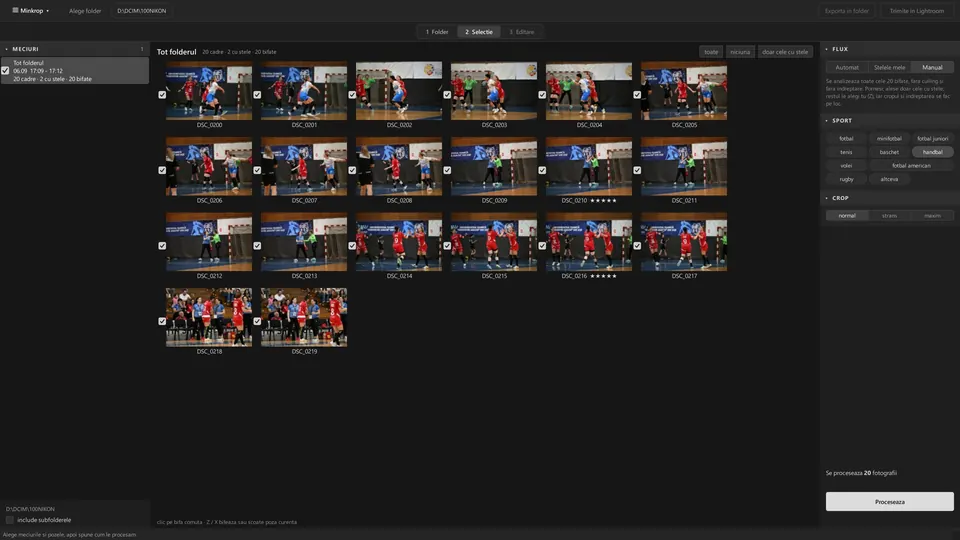Set crop to strans

(x=890, y=216)
